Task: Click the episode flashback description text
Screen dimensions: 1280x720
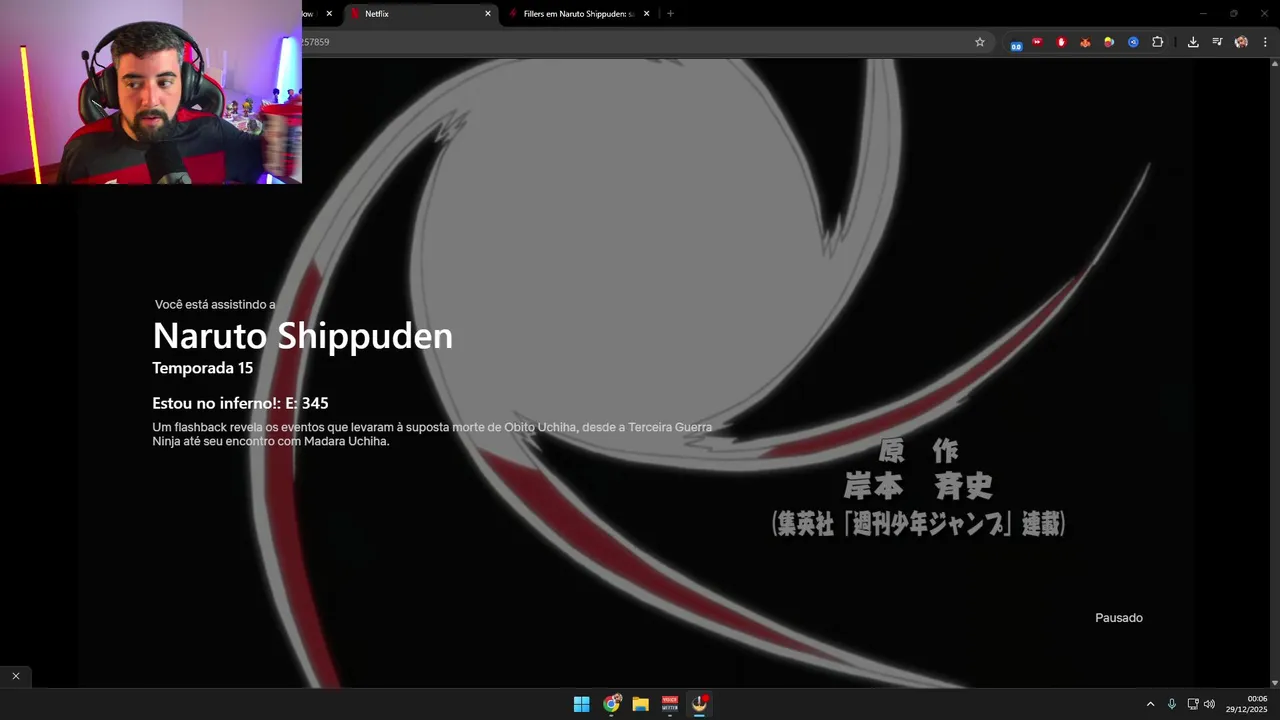Action: [432, 434]
